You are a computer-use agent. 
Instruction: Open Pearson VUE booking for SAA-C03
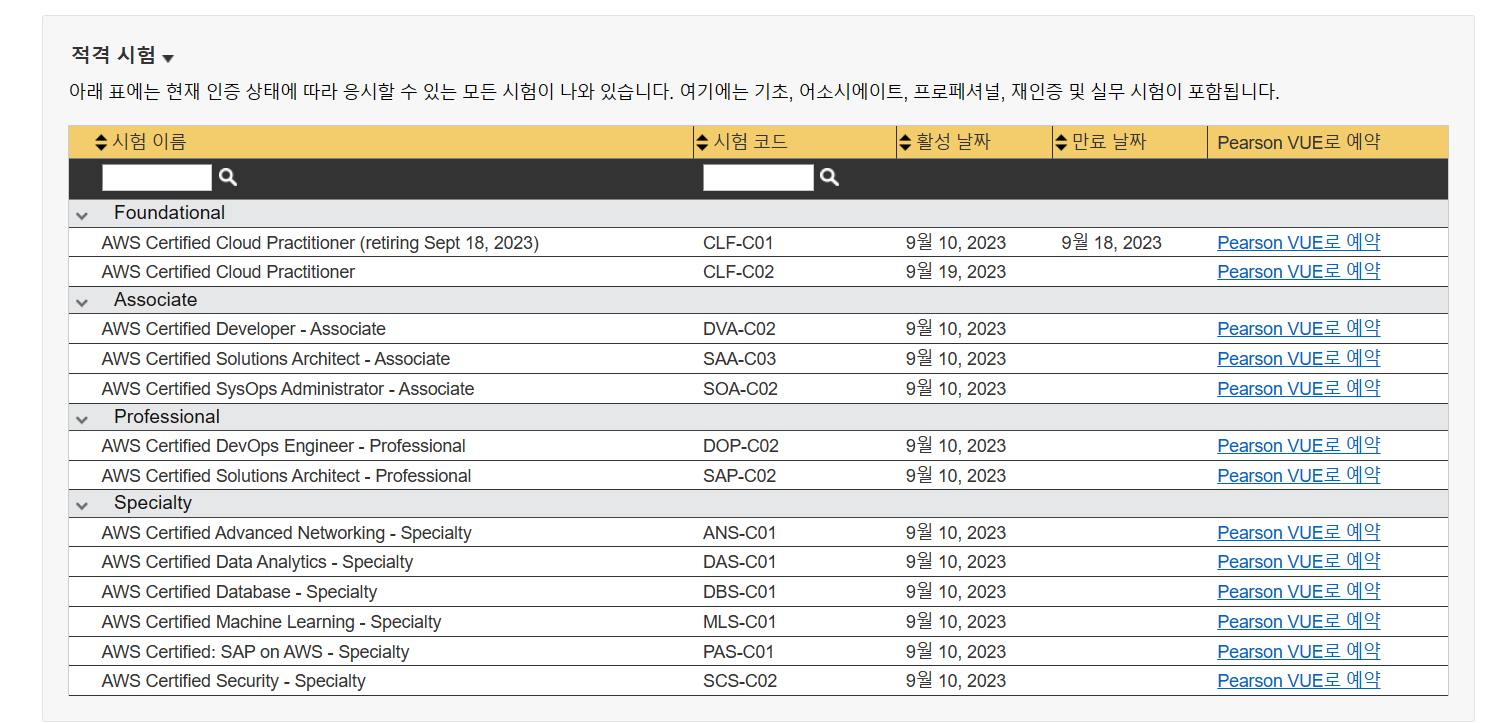[1298, 359]
